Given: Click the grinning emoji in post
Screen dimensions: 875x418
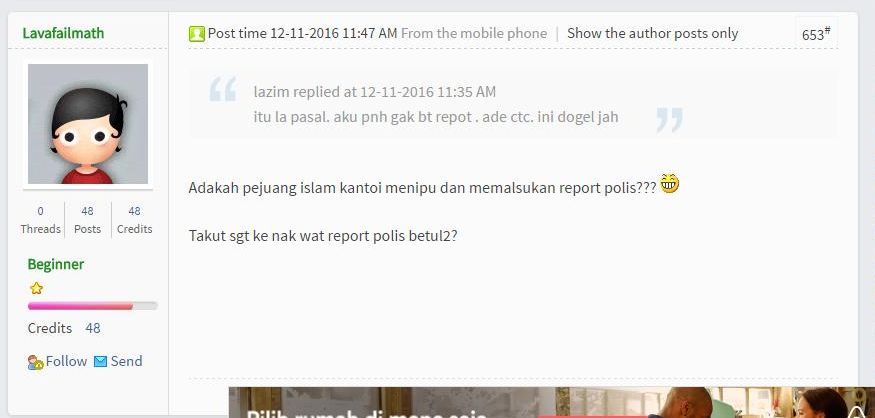Looking at the screenshot, I should point(670,184).
